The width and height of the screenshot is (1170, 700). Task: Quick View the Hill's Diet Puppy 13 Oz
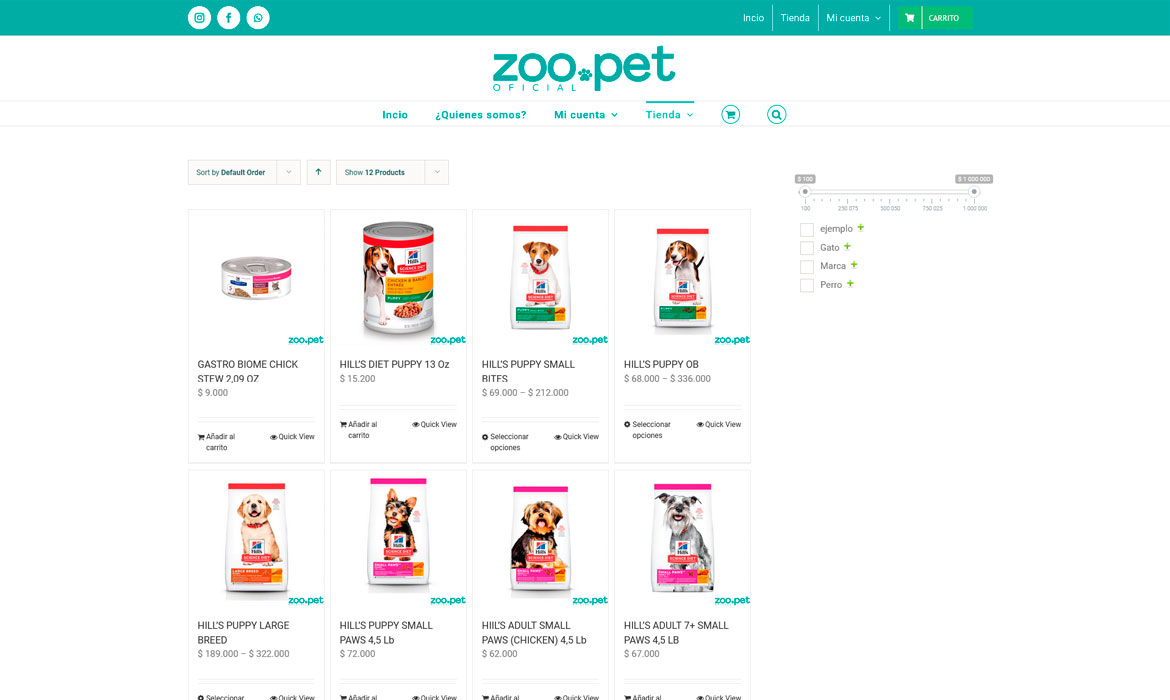[434, 425]
